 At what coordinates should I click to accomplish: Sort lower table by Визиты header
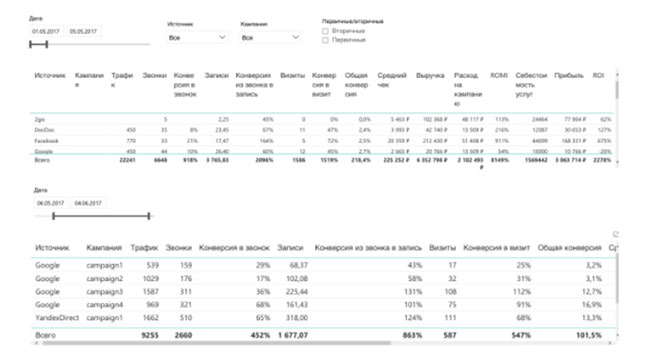(x=442, y=248)
